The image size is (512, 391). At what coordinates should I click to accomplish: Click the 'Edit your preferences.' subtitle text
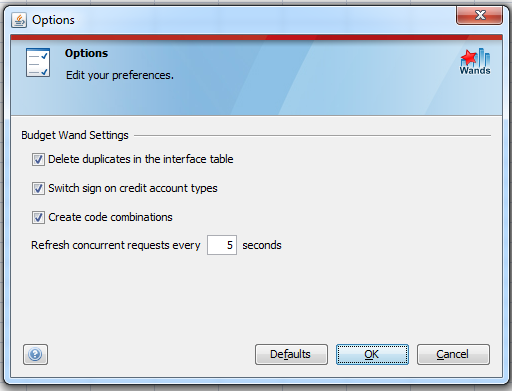120,75
